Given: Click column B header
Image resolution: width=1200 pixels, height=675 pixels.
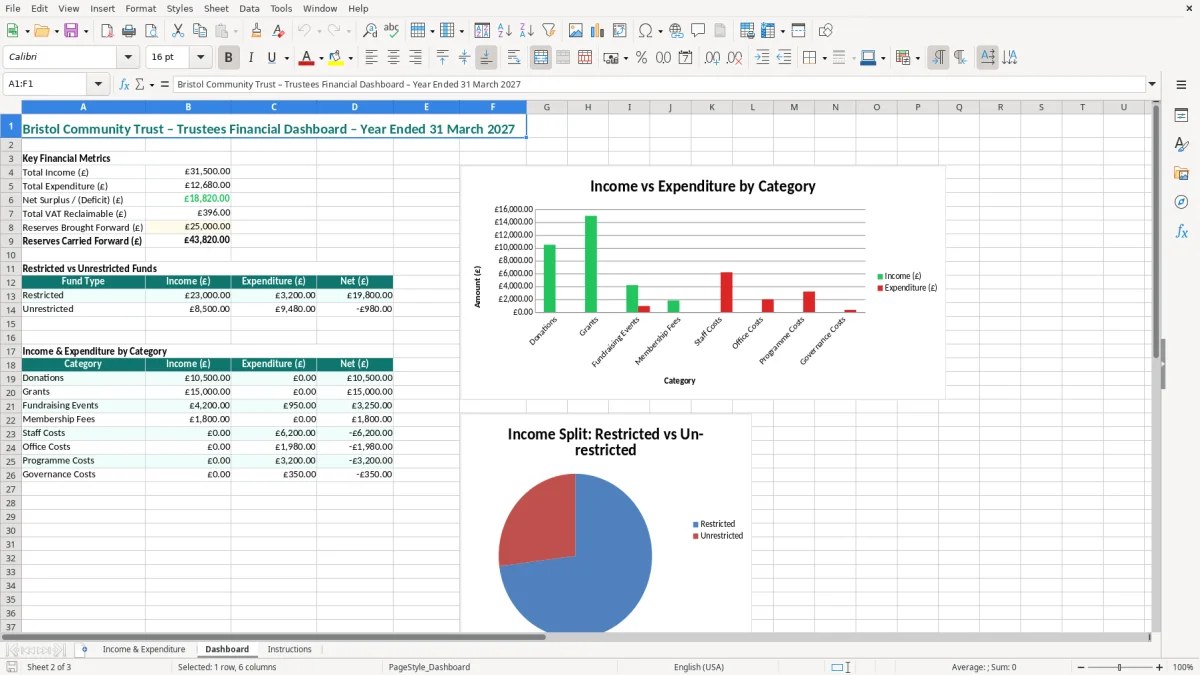Looking at the screenshot, I should point(188,107).
